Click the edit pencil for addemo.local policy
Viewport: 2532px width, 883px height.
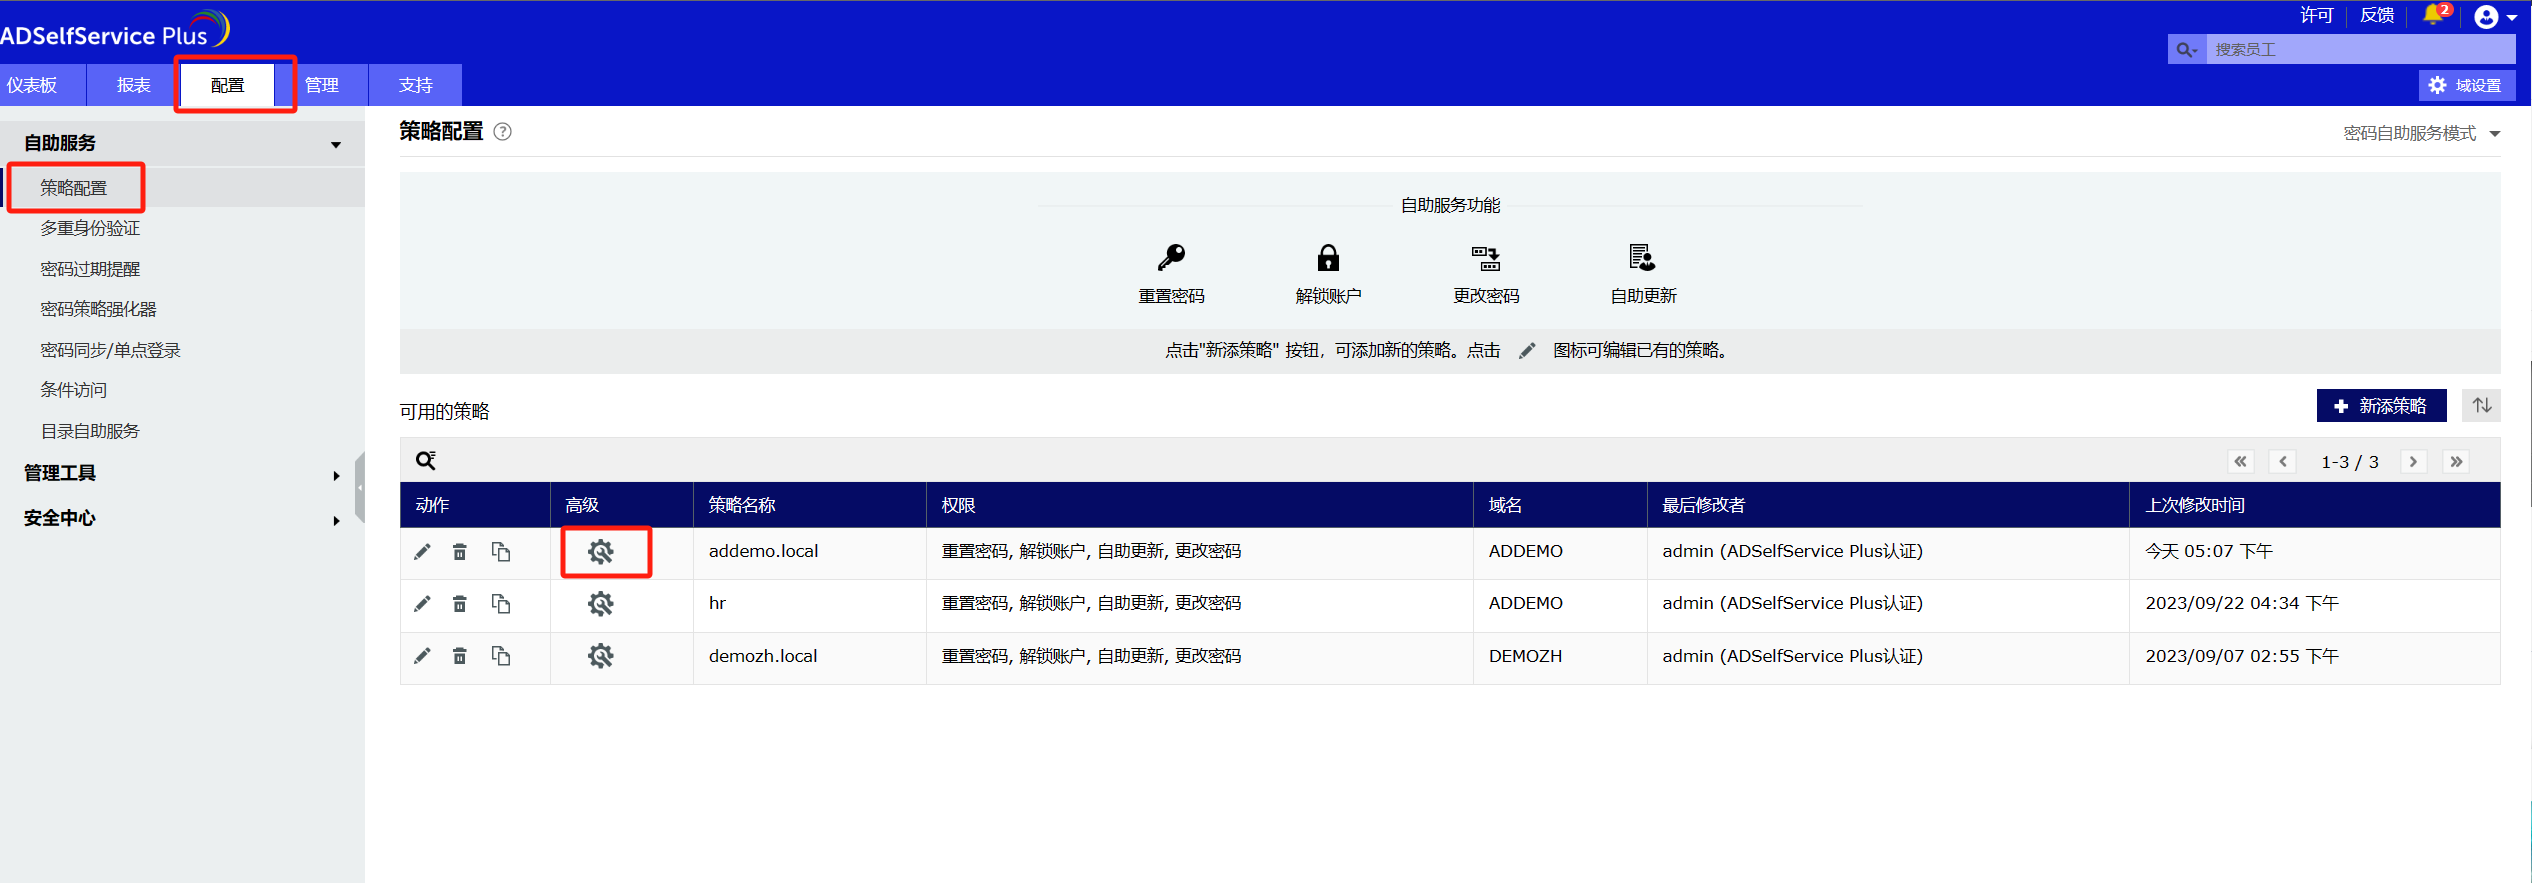(422, 552)
